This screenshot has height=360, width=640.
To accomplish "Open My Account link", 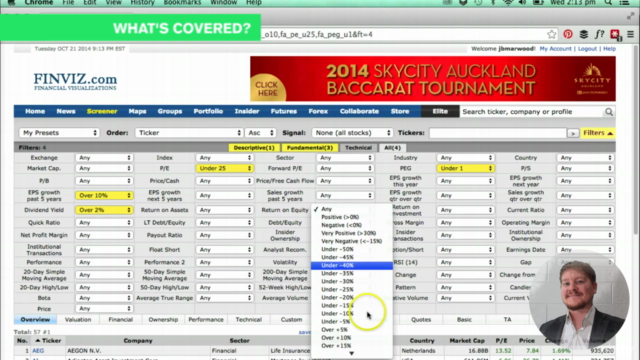I will click(556, 49).
